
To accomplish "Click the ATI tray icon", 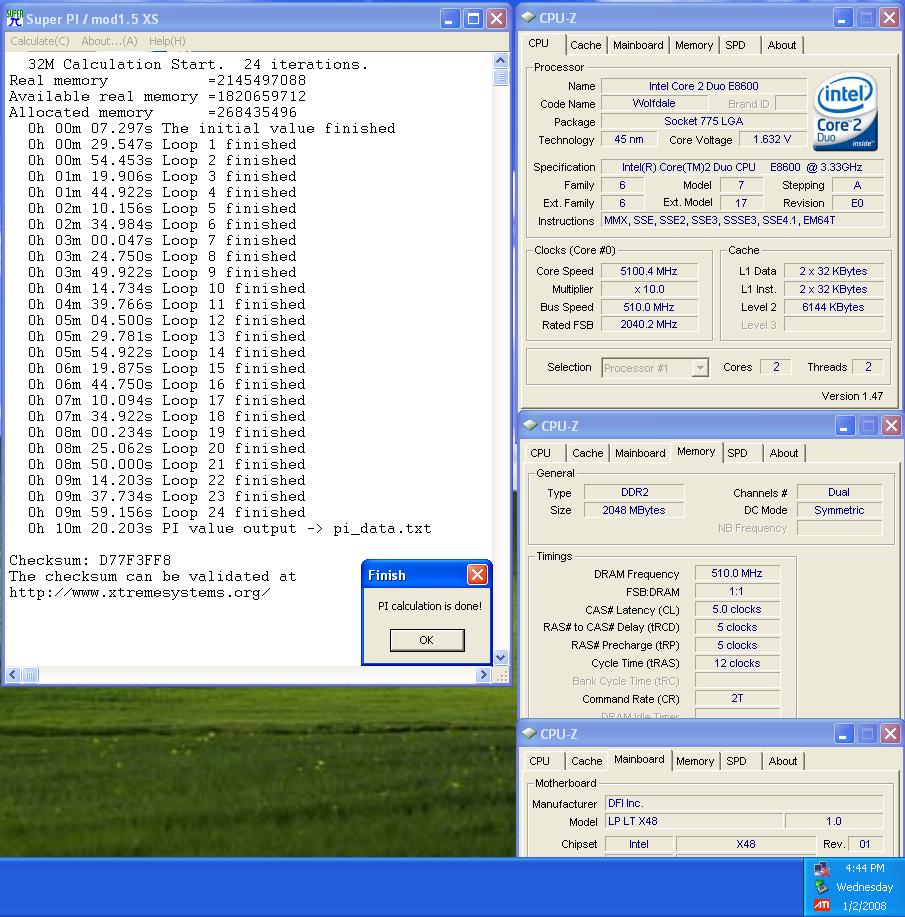I will [x=821, y=905].
